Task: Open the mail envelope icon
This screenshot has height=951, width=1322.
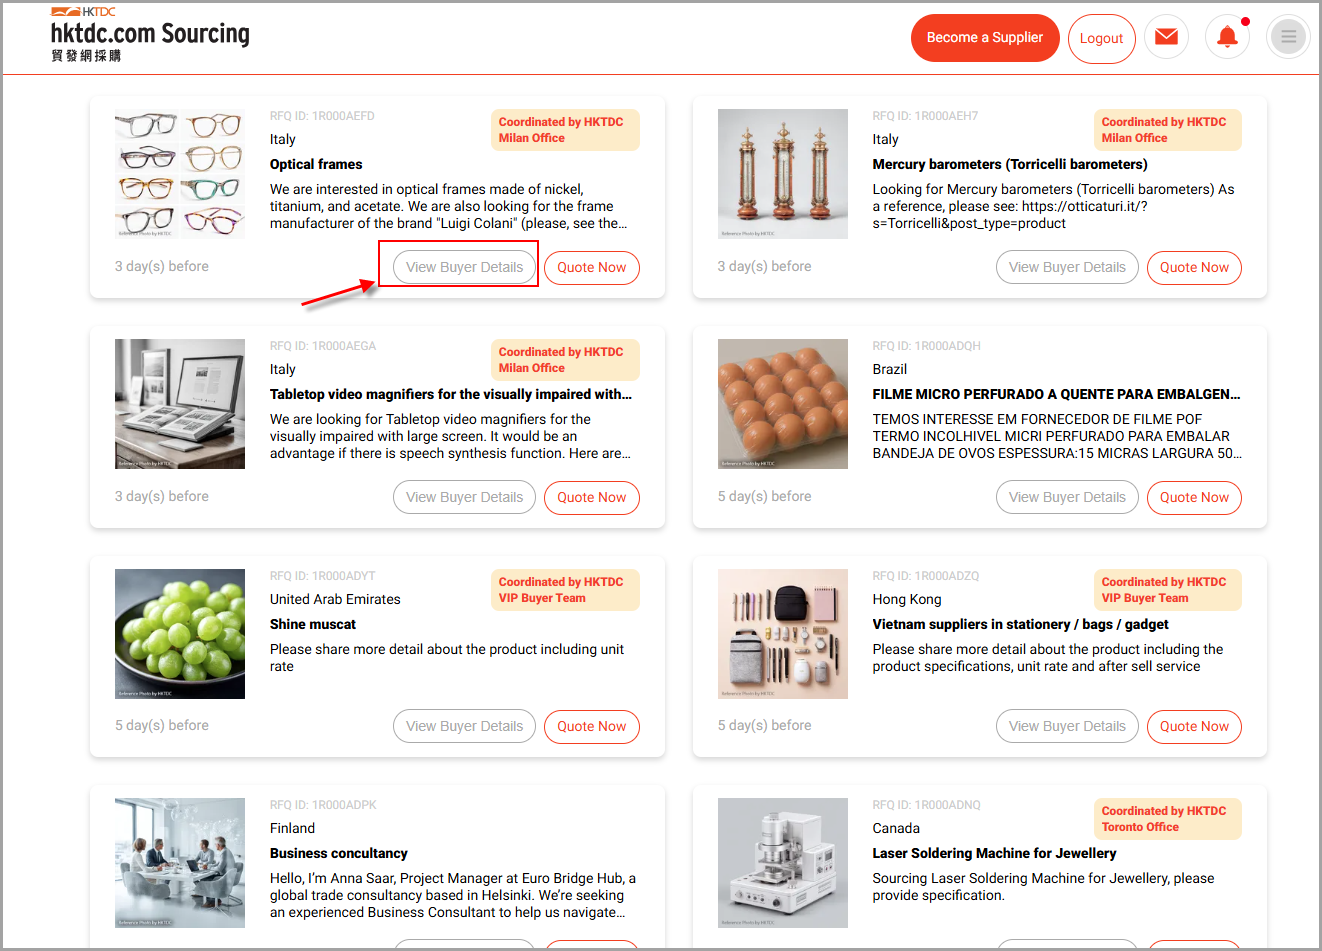Action: 1166,37
